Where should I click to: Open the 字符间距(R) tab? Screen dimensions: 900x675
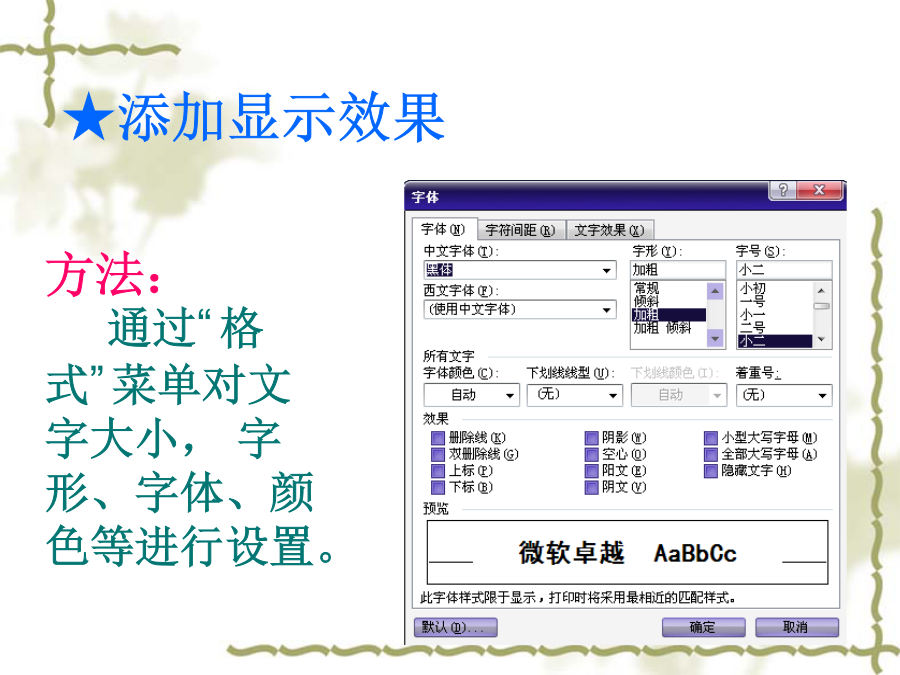click(521, 230)
